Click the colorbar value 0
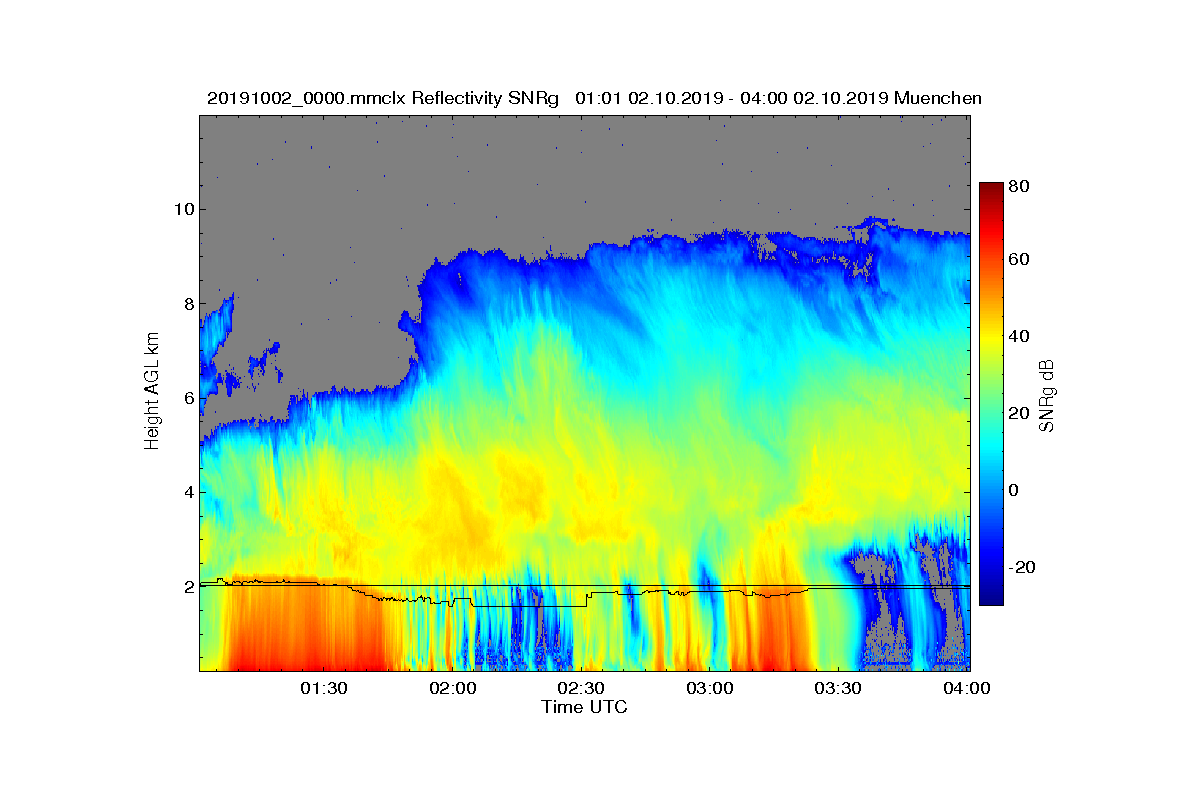Screen dimensions: 1200x800 pos(1015,490)
